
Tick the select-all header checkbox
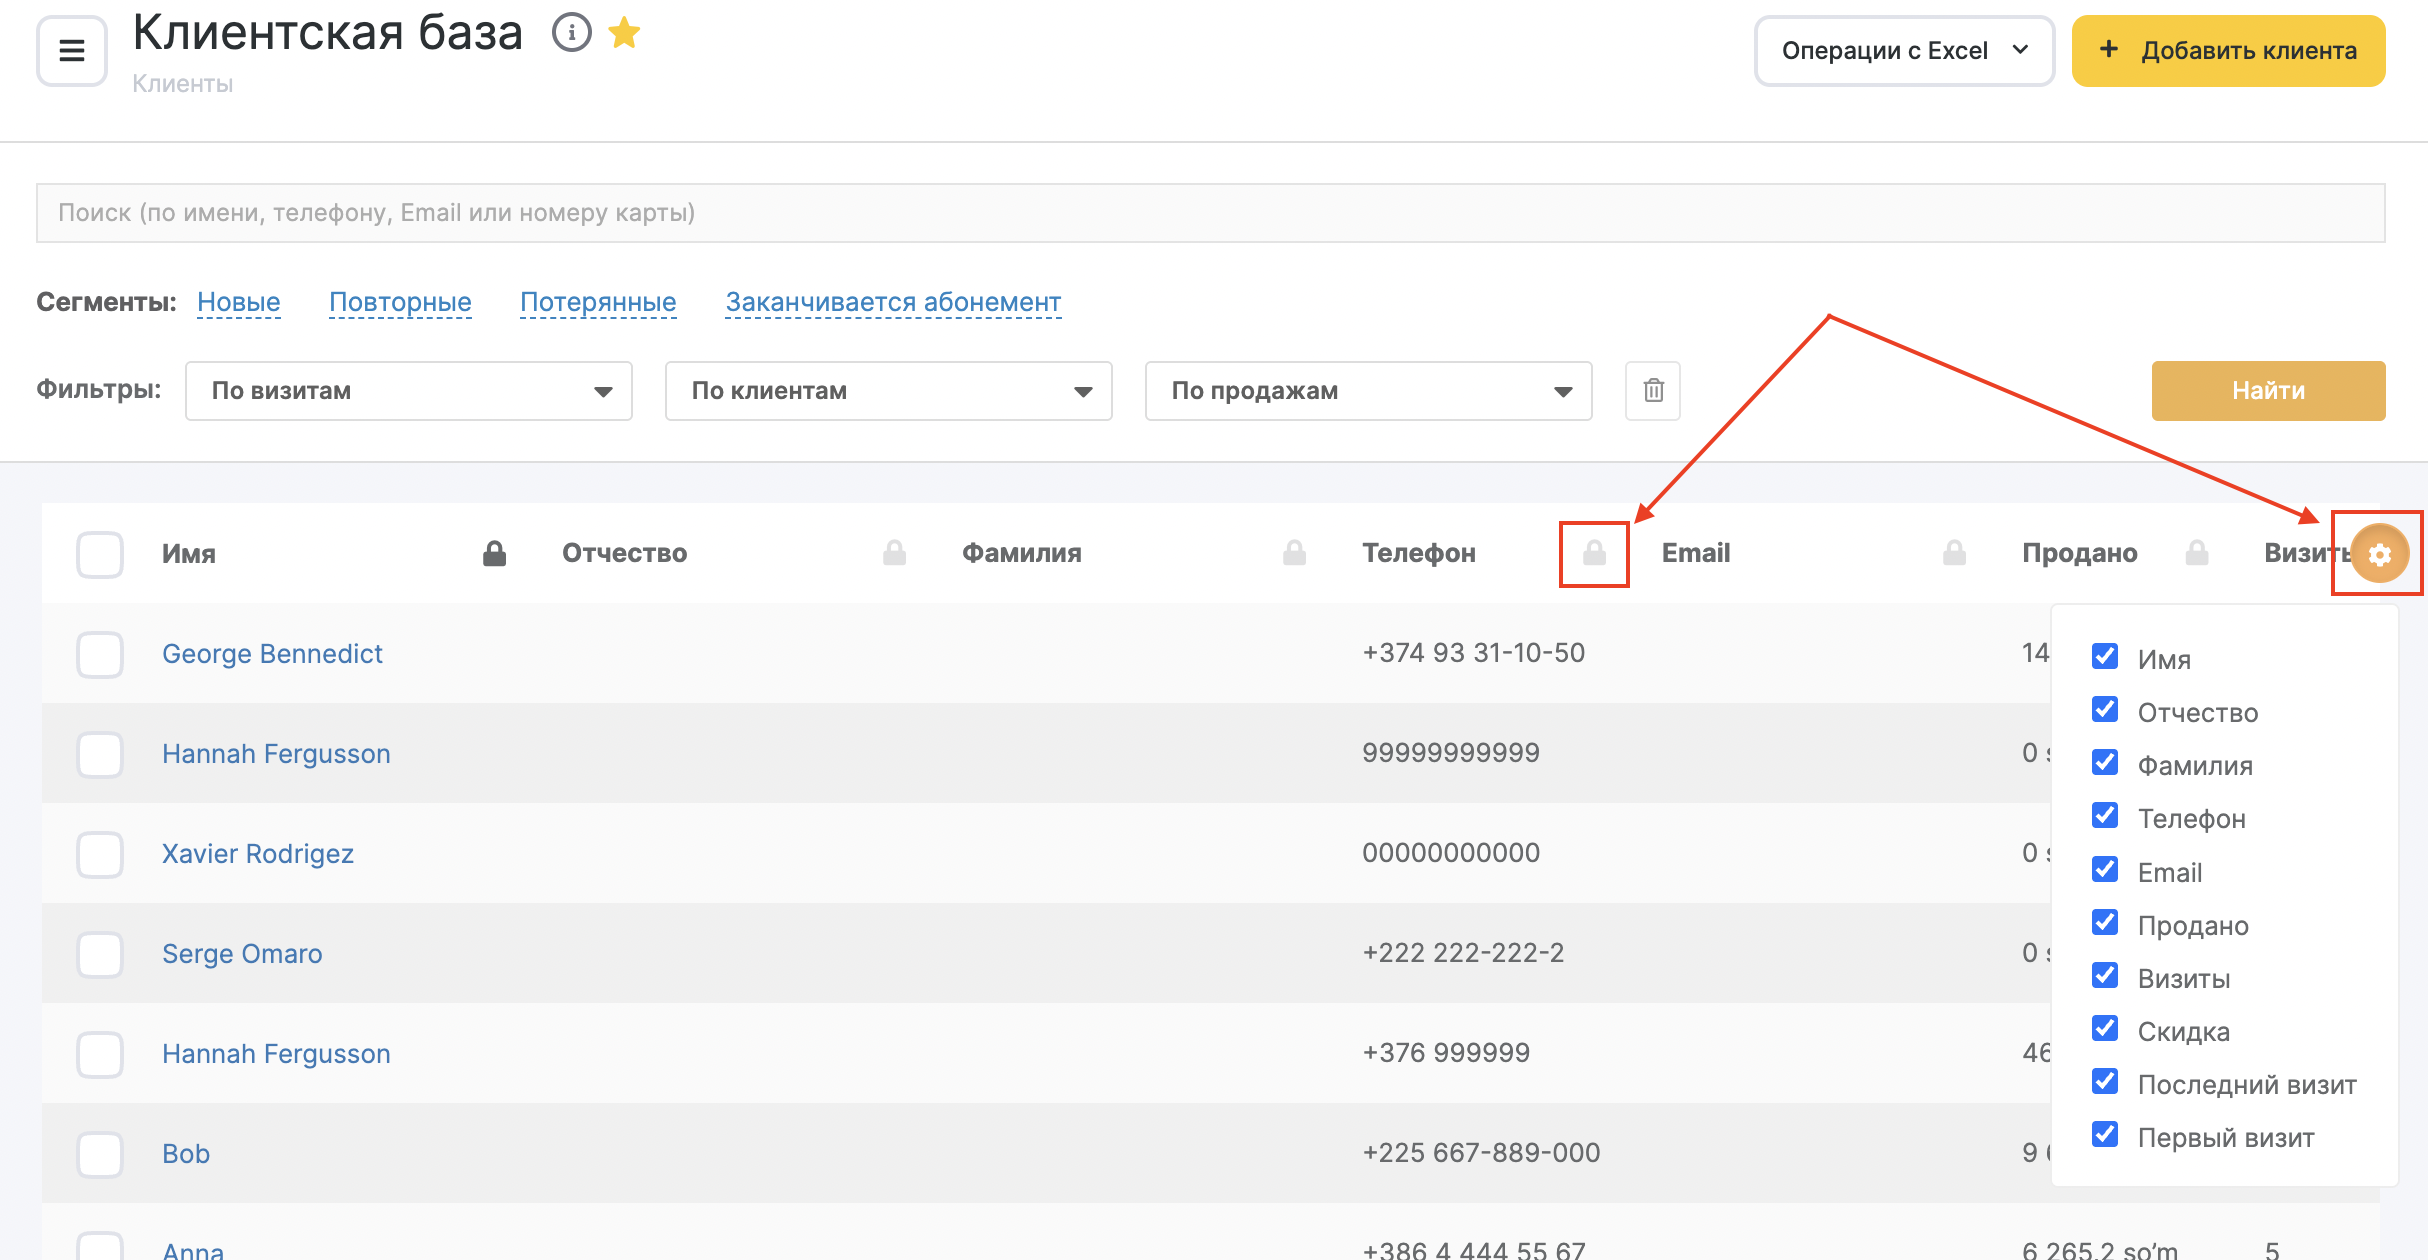click(100, 554)
